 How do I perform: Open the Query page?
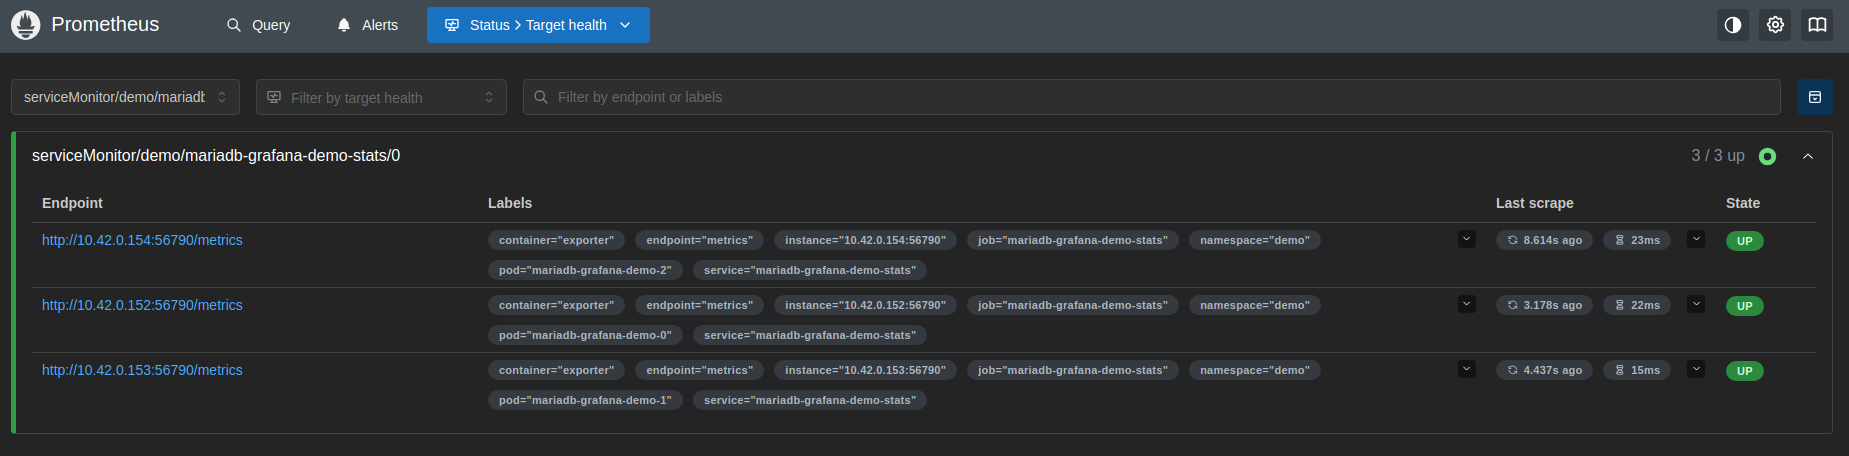point(258,25)
